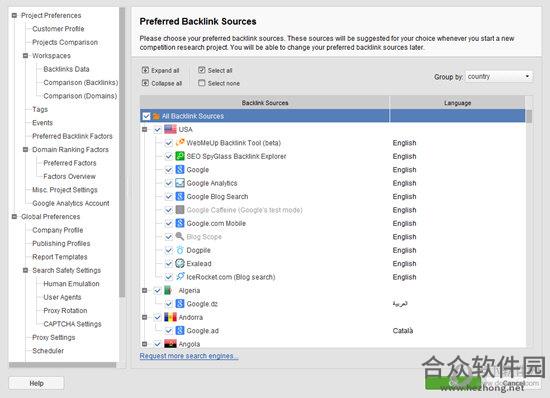Click the Google Blog Search icon
This screenshot has height=398, width=550.
(180, 196)
